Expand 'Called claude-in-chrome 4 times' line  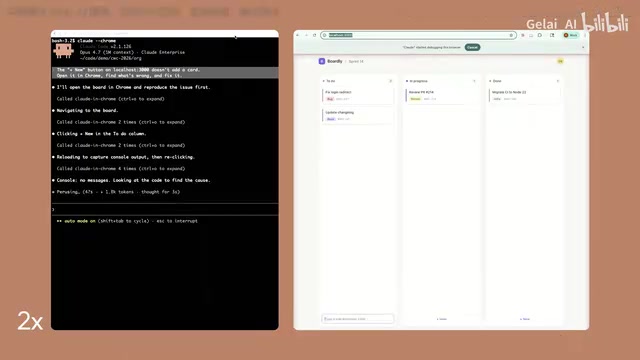[121, 169]
